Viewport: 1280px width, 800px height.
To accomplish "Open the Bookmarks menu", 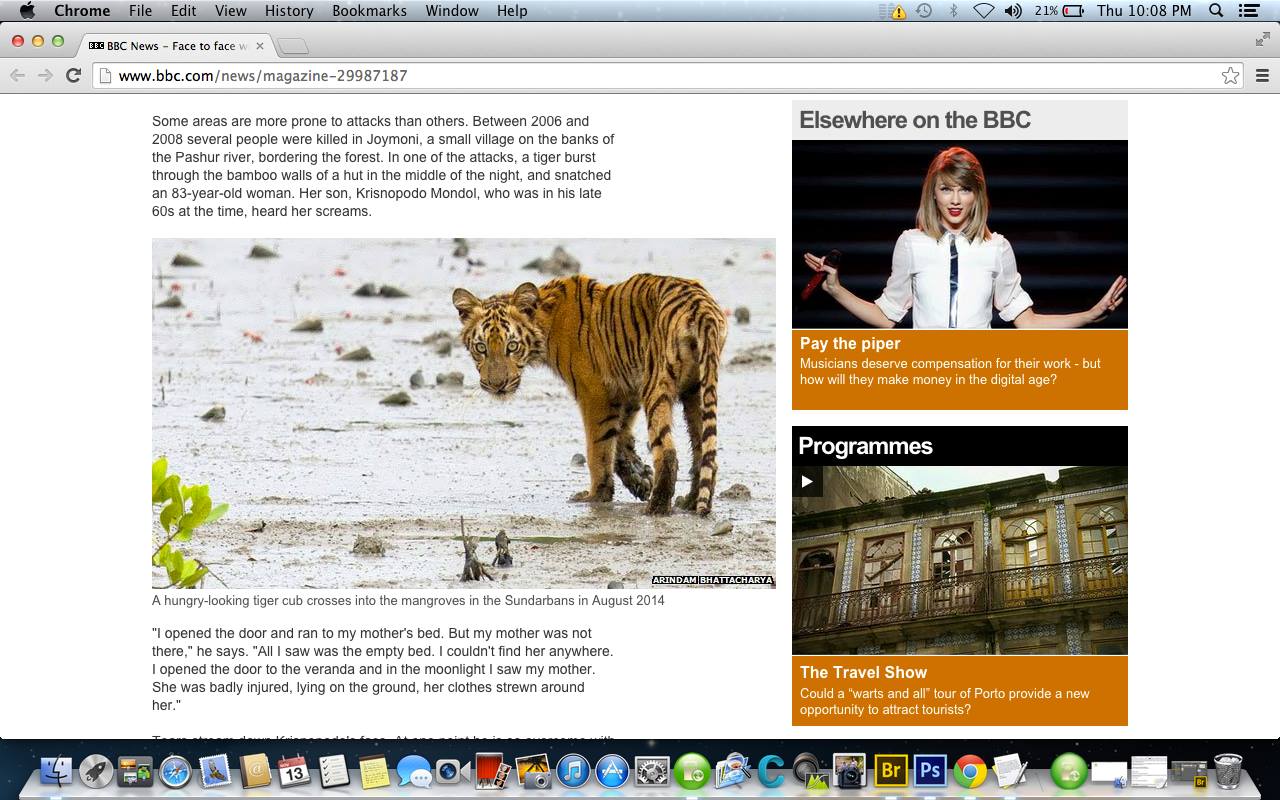I will click(371, 11).
